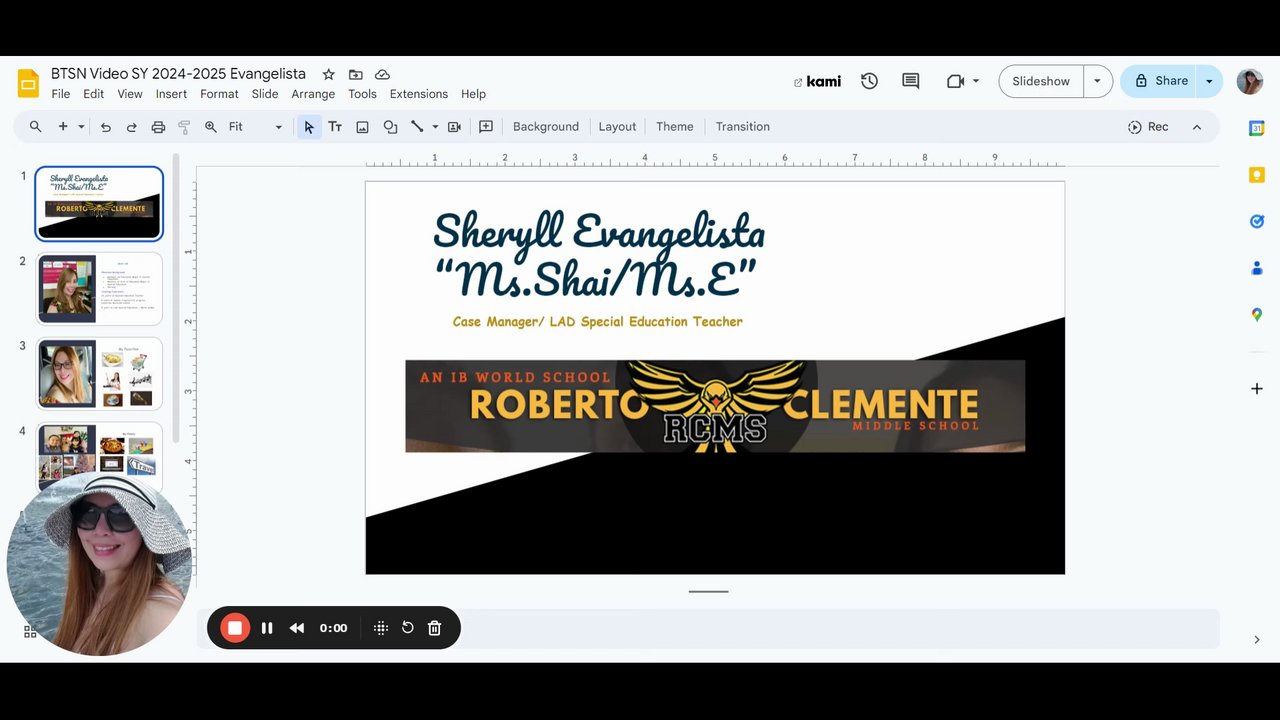
Task: Collapse the toolbar menus with the chevron
Action: point(1196,127)
